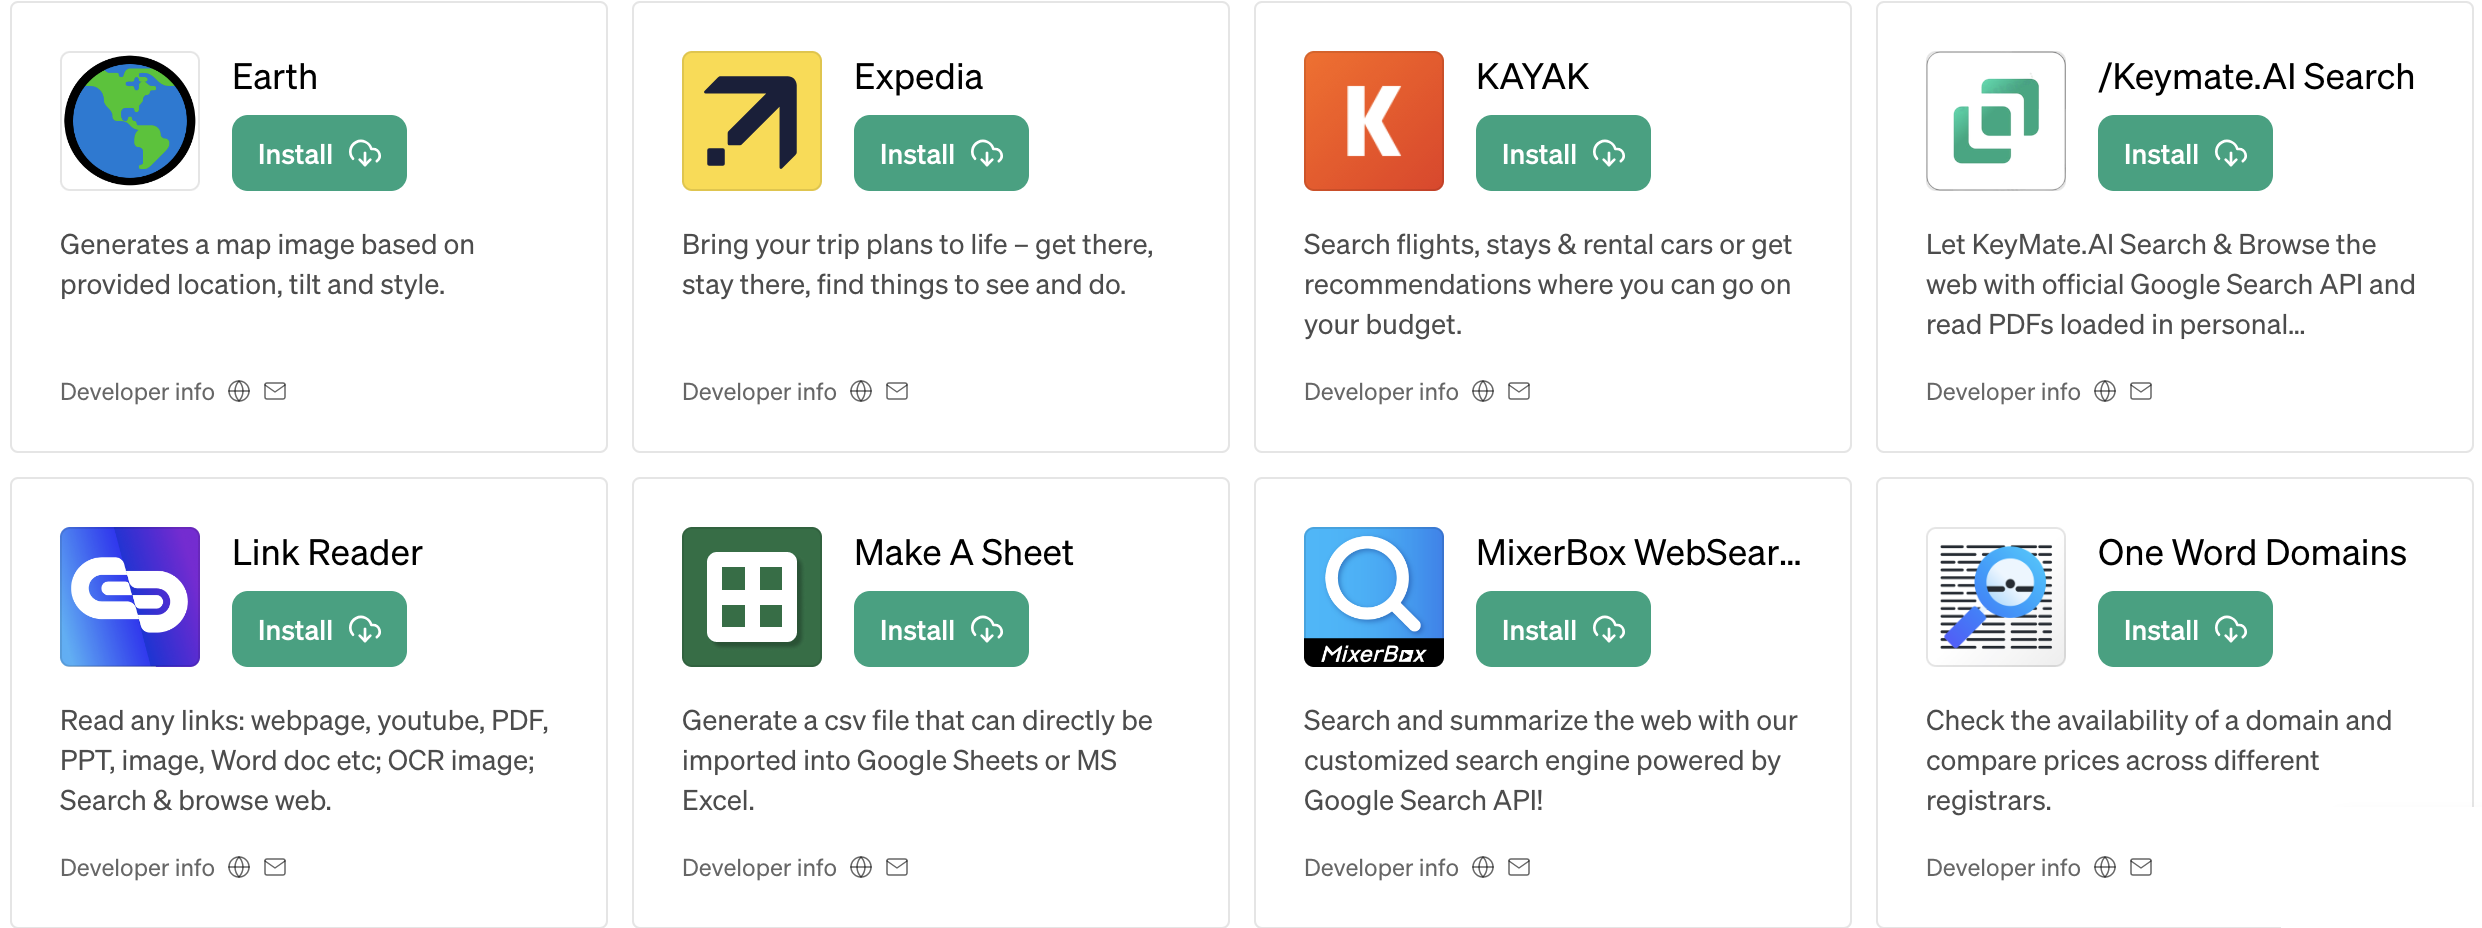Screen dimensions: 2482x928
Task: Open Earth developer website globe icon
Action: 239,391
